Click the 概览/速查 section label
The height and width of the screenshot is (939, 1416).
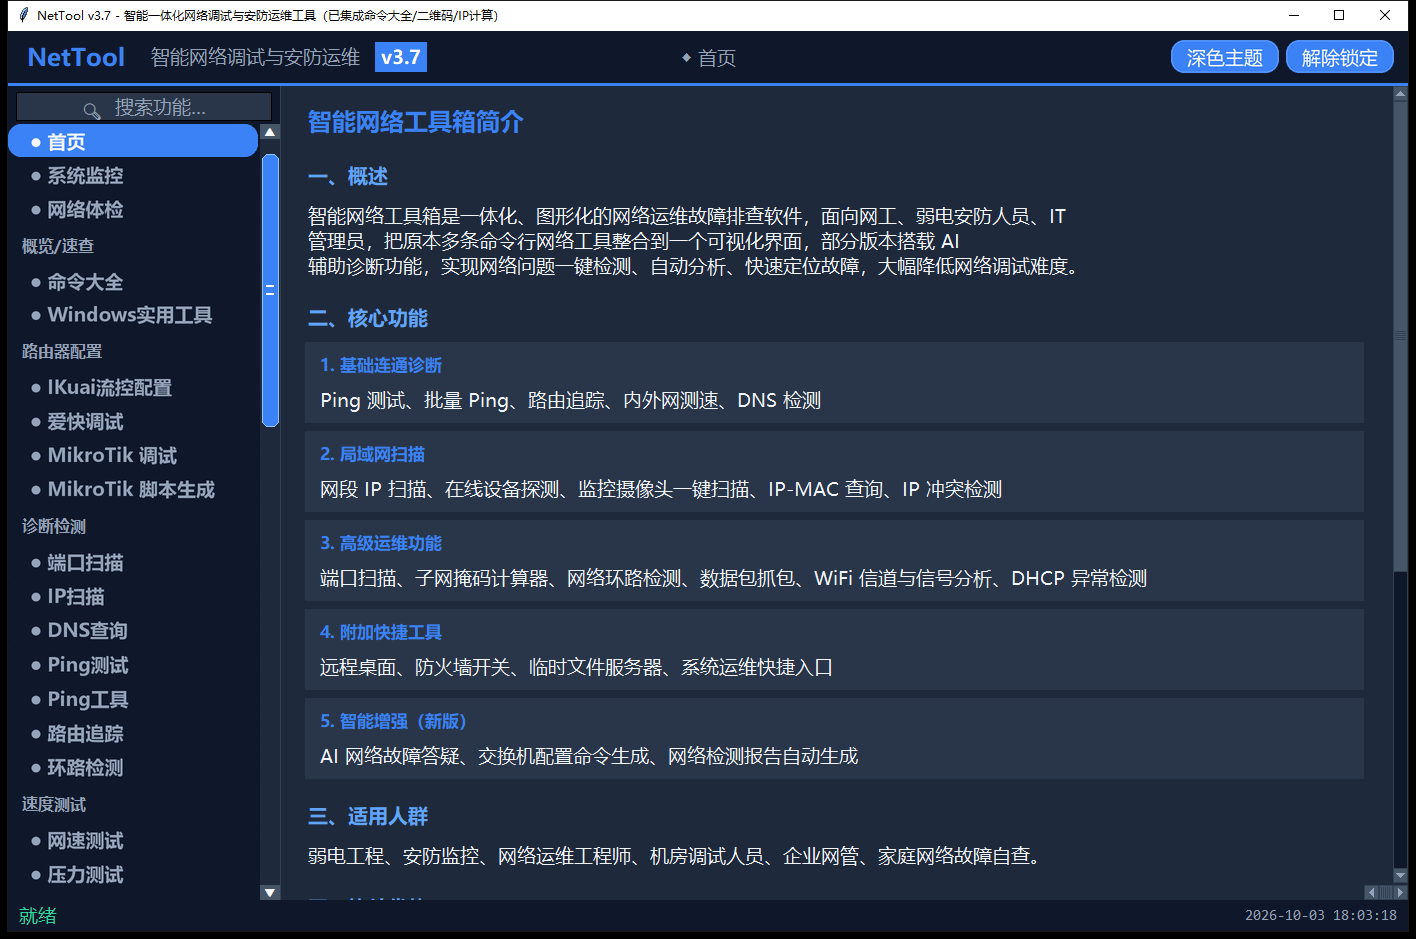pos(58,246)
